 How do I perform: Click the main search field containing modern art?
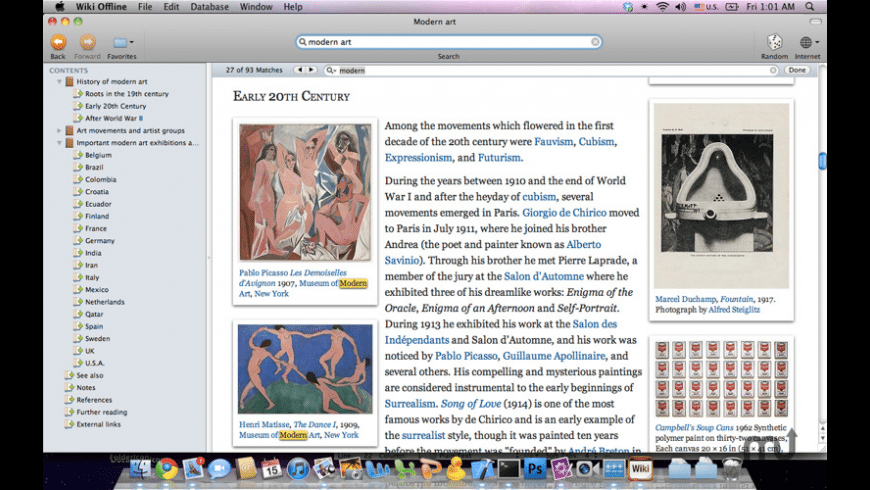[x=448, y=42]
